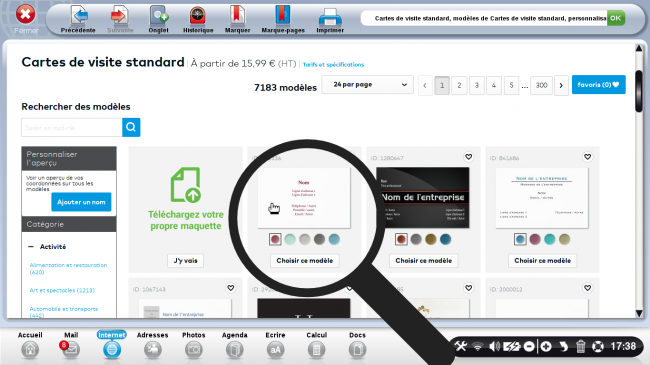Viewport: 650px width, 365px height.
Task: Print the page with Imprimer
Action: (330, 19)
